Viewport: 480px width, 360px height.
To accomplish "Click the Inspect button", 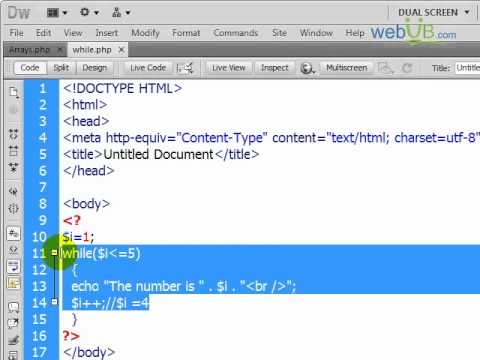I will (x=275, y=68).
